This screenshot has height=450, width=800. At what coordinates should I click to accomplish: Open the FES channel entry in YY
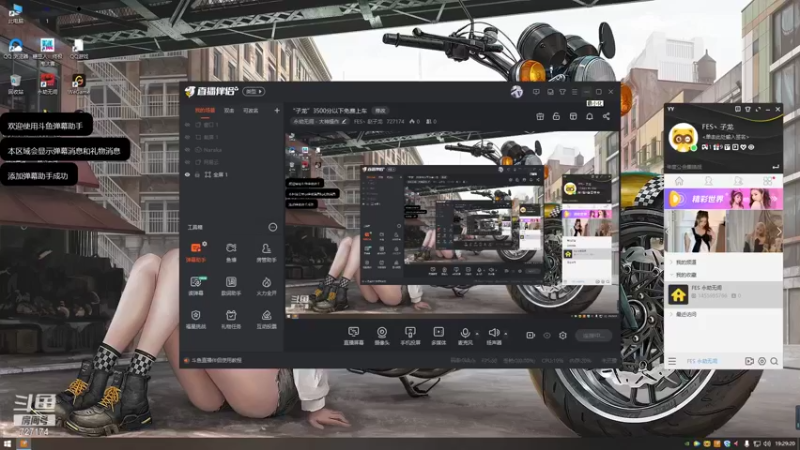pos(723,294)
